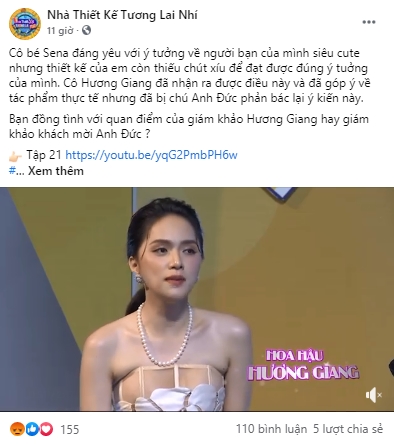This screenshot has width=394, height=444.
Task: Open Nhà Thiết Kế Tương Lai Nhí page avatar
Action: (25, 23)
